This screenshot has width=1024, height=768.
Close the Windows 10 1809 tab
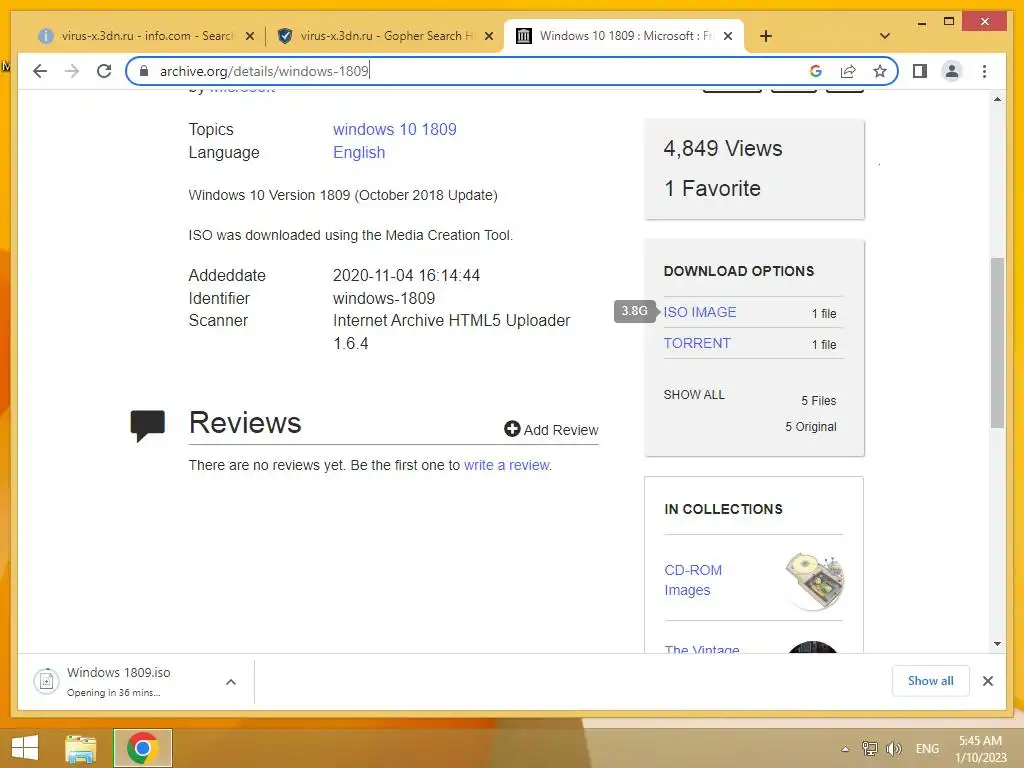click(728, 37)
